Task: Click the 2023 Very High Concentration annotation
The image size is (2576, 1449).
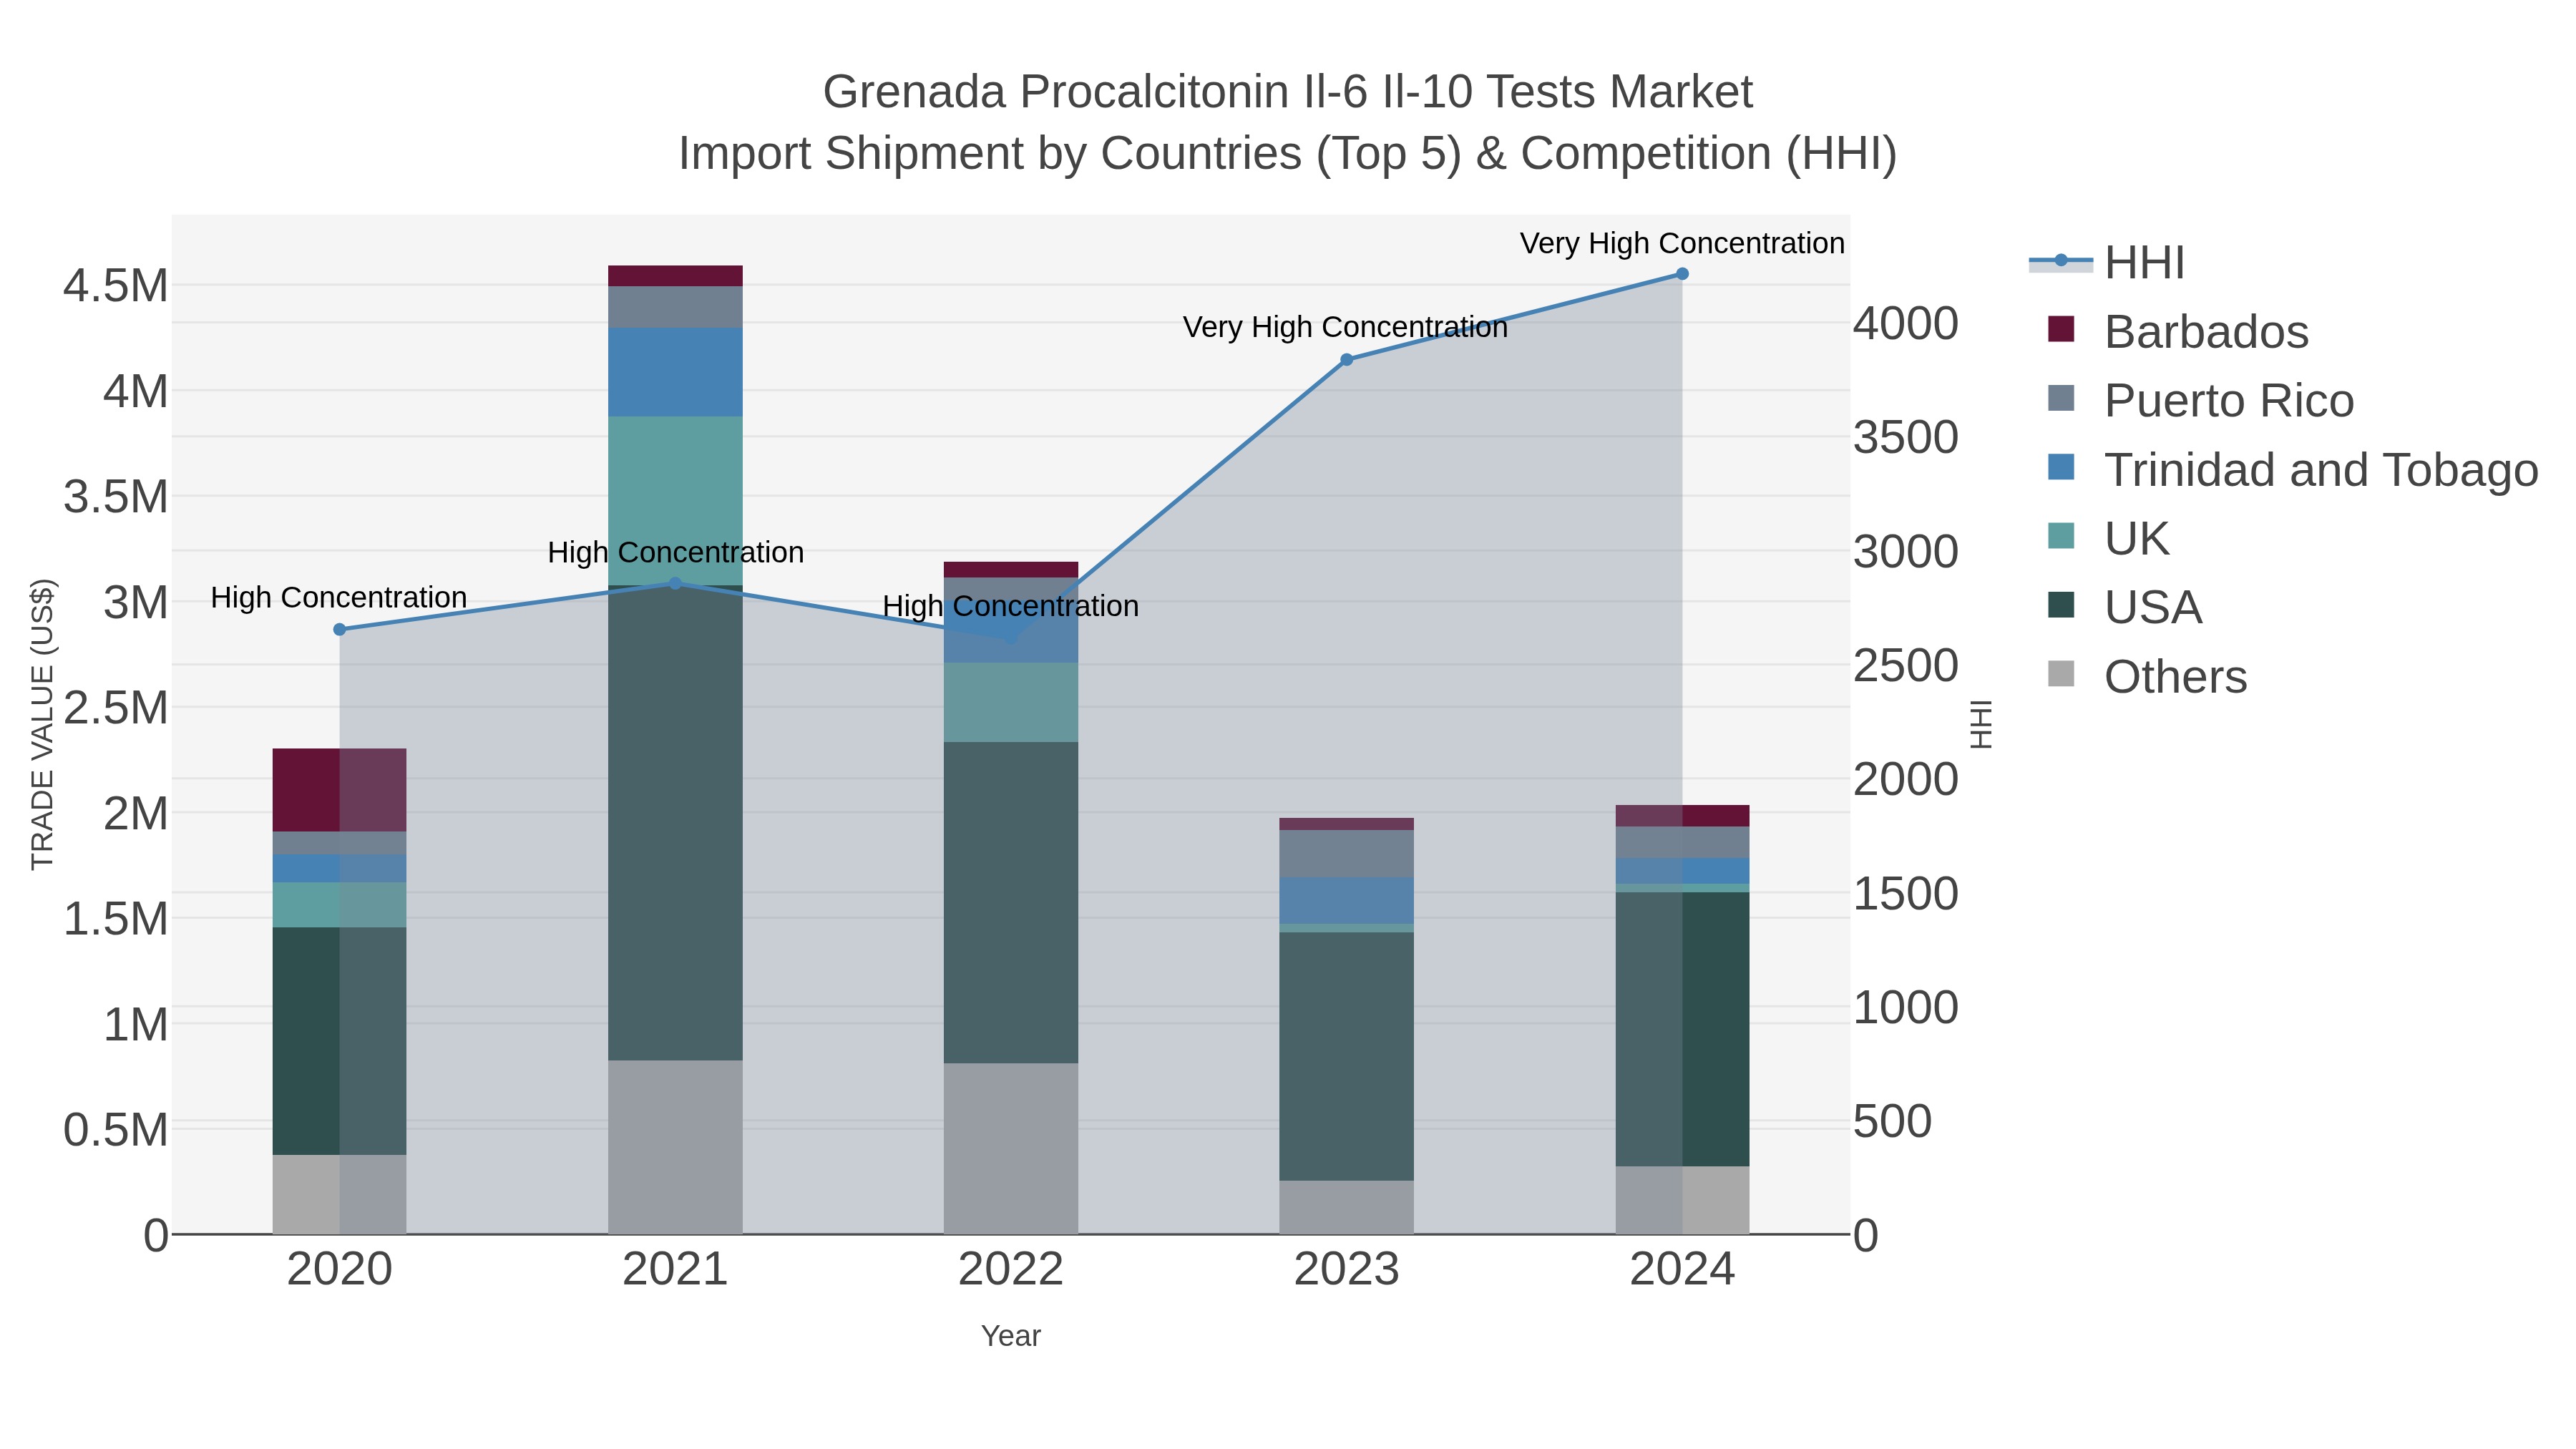Action: coord(1346,327)
